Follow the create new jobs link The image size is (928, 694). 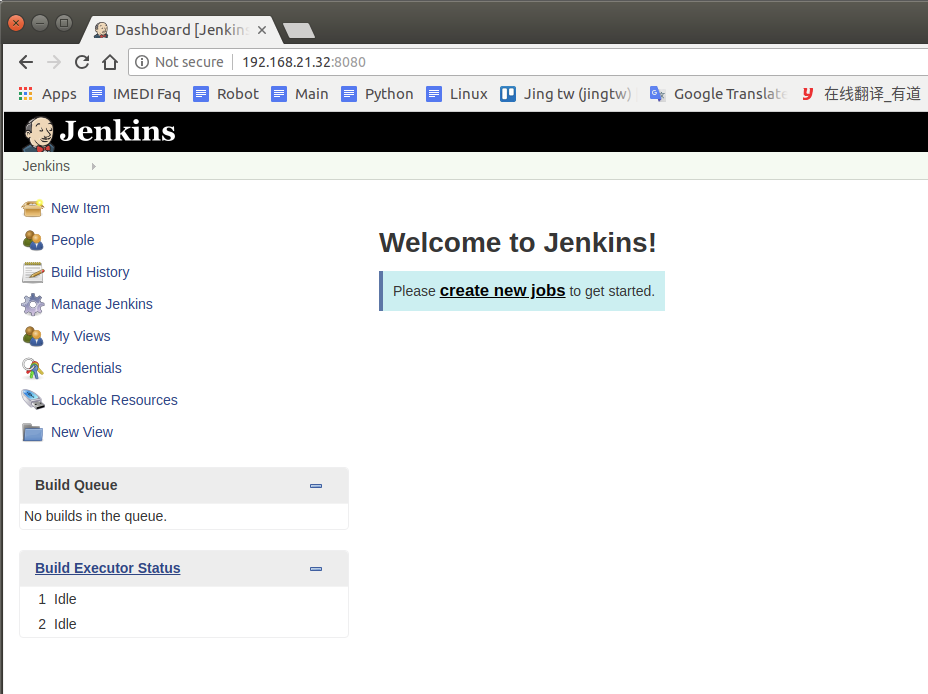tap(502, 290)
